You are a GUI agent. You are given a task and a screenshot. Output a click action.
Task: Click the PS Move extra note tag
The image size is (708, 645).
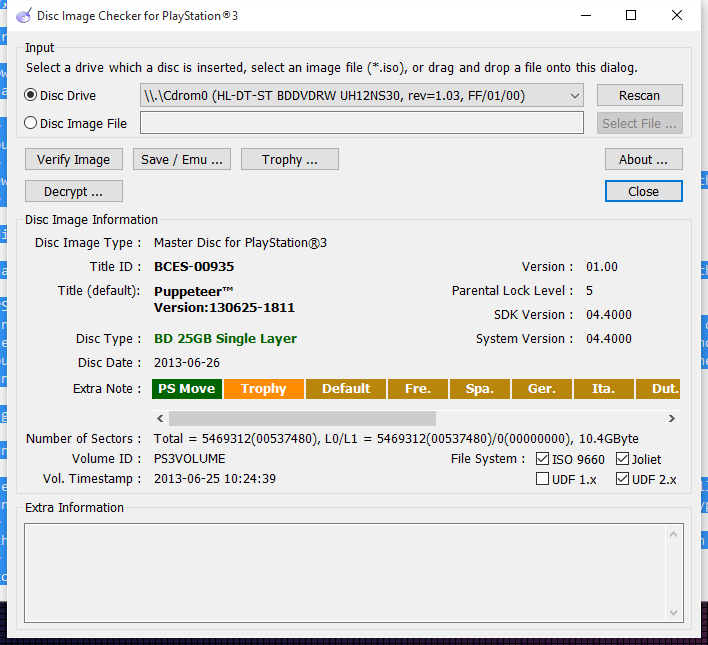pyautogui.click(x=187, y=389)
